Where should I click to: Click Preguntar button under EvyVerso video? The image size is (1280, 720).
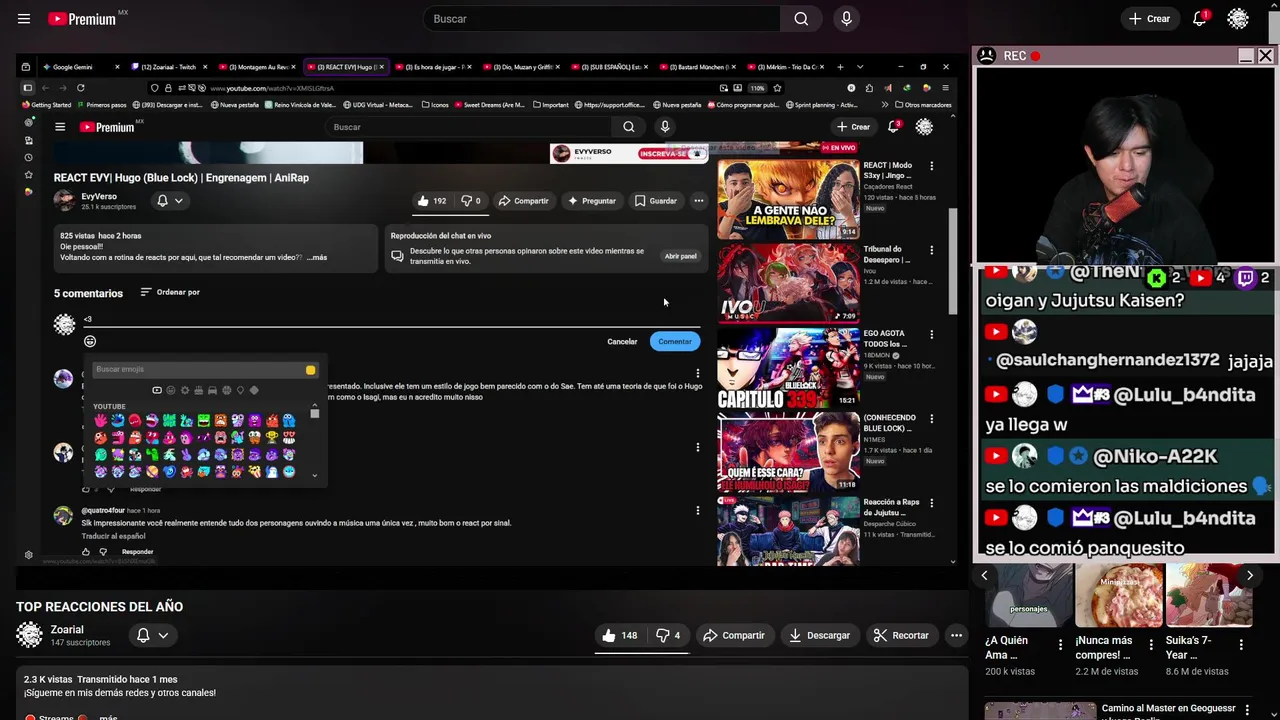[591, 201]
